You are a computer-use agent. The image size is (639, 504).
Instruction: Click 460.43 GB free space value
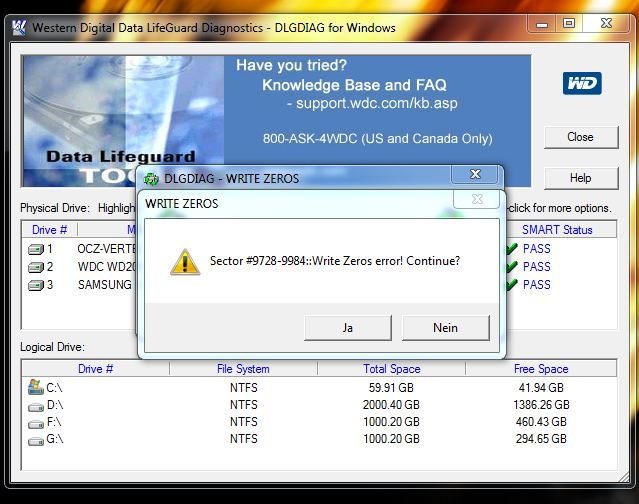pyautogui.click(x=541, y=422)
